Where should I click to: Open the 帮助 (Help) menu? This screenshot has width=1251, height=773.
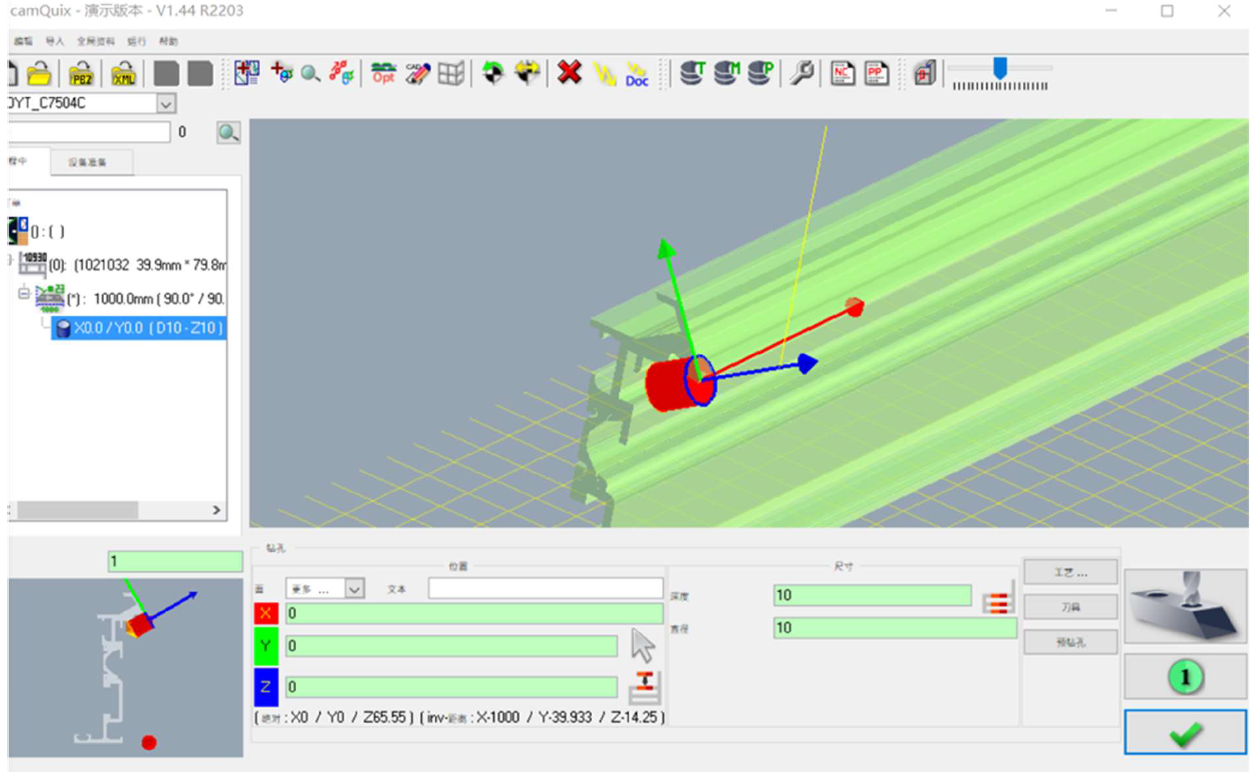[168, 42]
